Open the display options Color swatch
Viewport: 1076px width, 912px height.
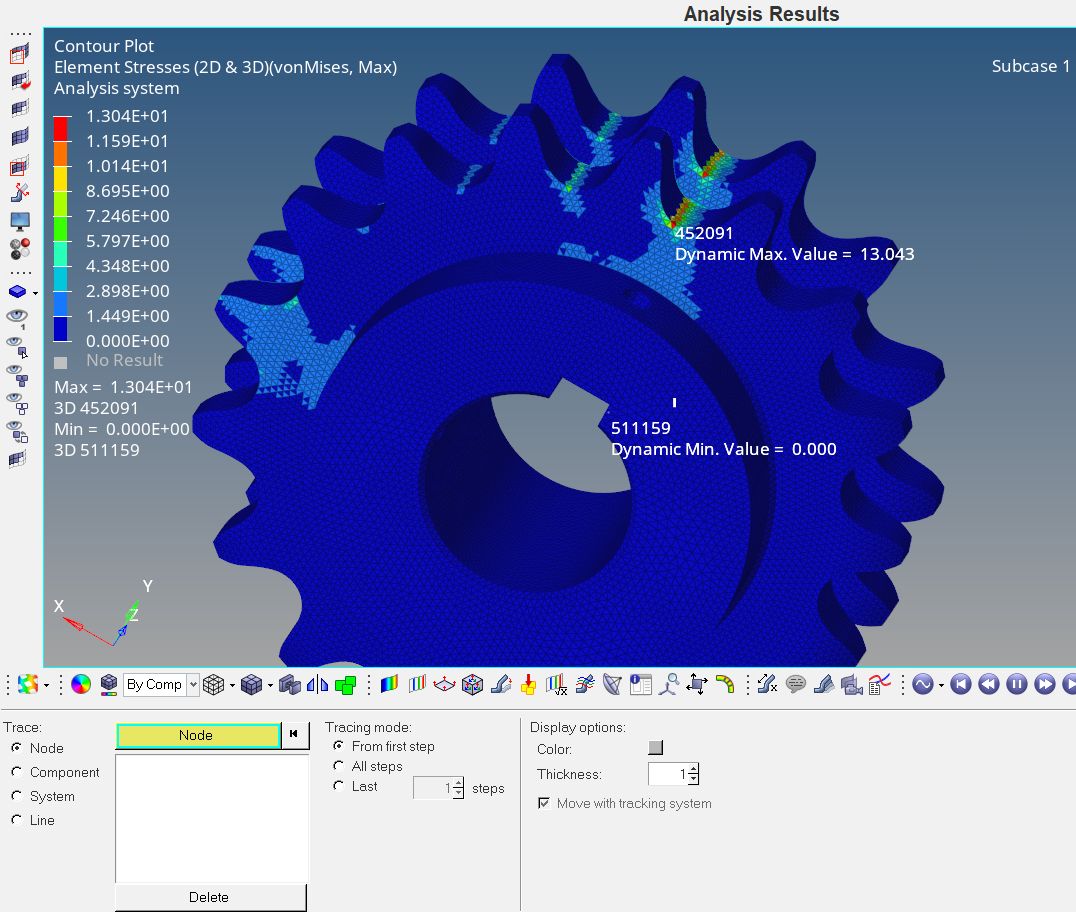[656, 748]
